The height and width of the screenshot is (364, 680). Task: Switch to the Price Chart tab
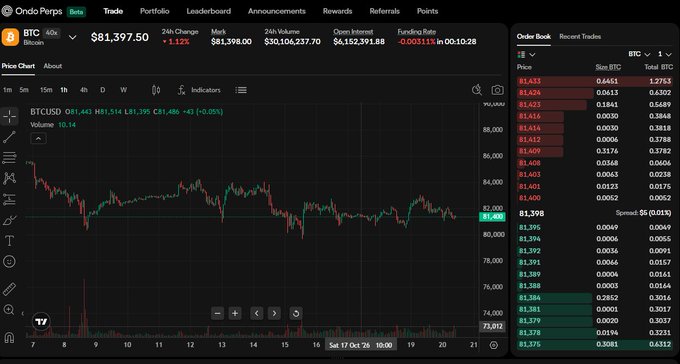point(18,66)
